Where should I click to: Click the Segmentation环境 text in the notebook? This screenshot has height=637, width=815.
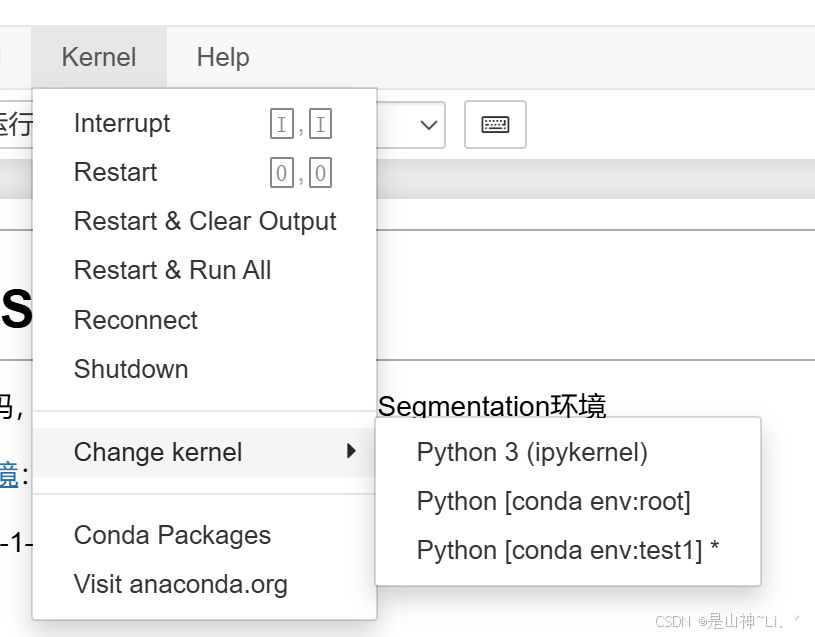[497, 406]
